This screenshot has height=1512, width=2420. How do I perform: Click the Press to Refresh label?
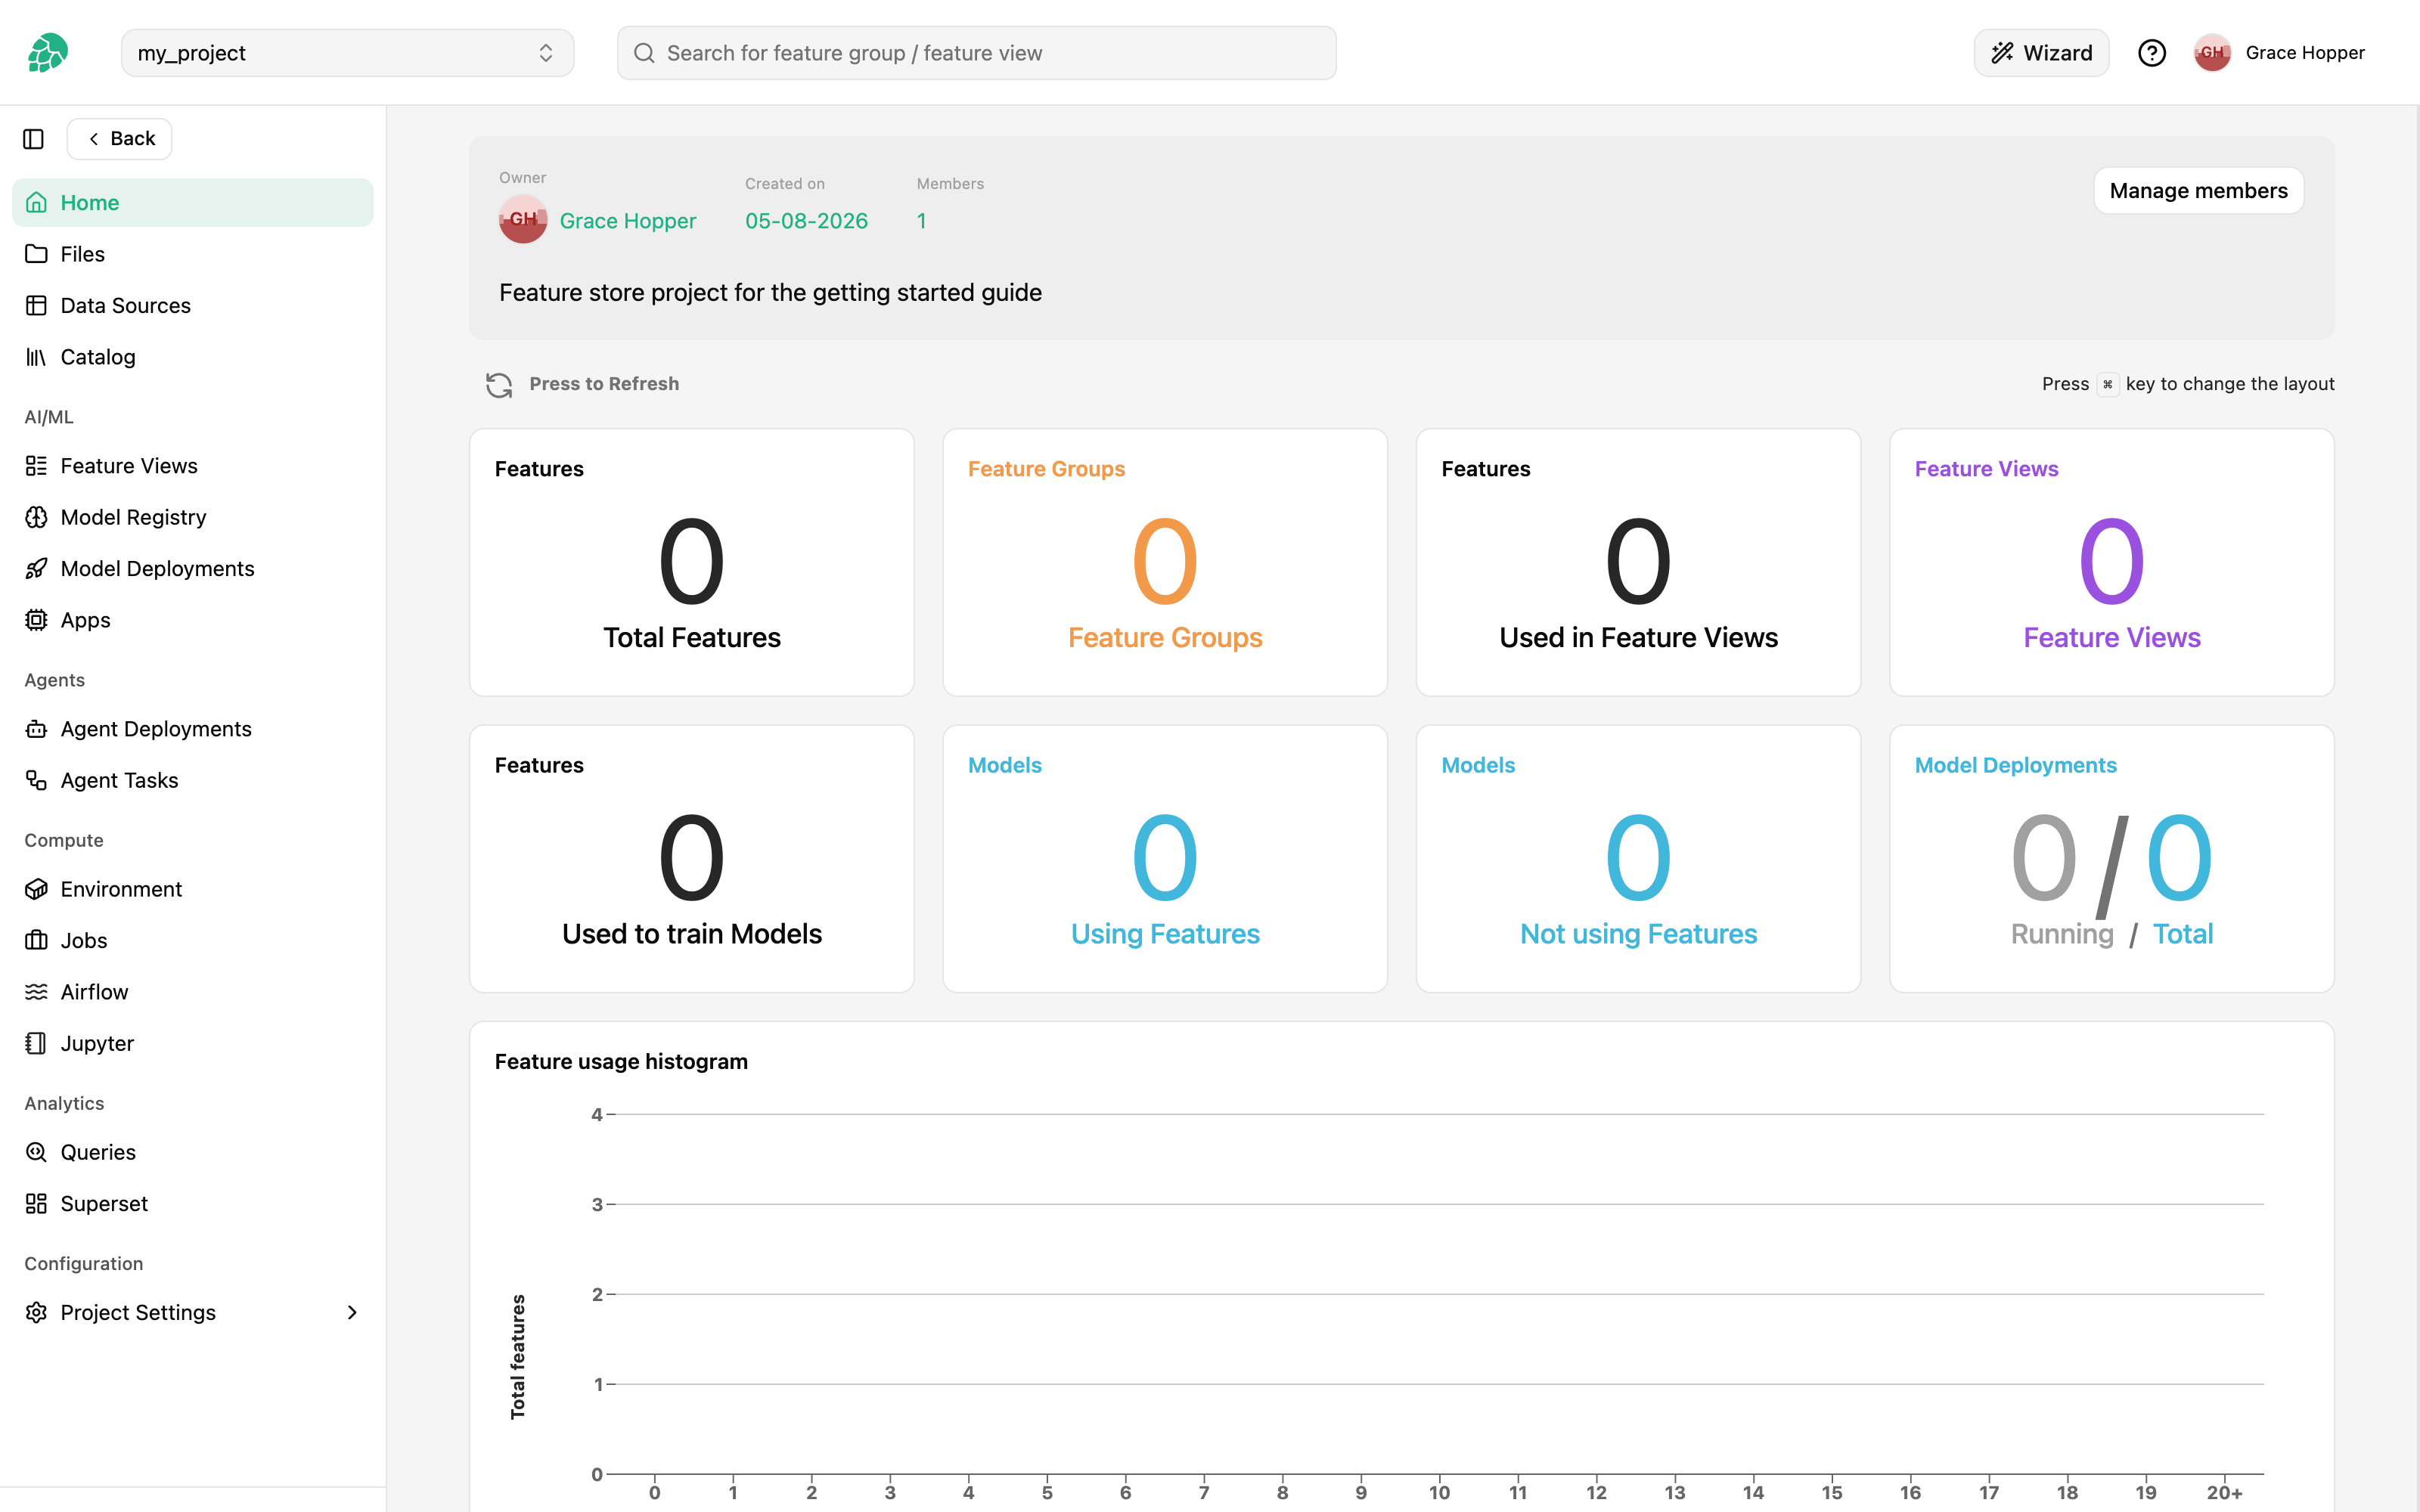[x=604, y=384]
